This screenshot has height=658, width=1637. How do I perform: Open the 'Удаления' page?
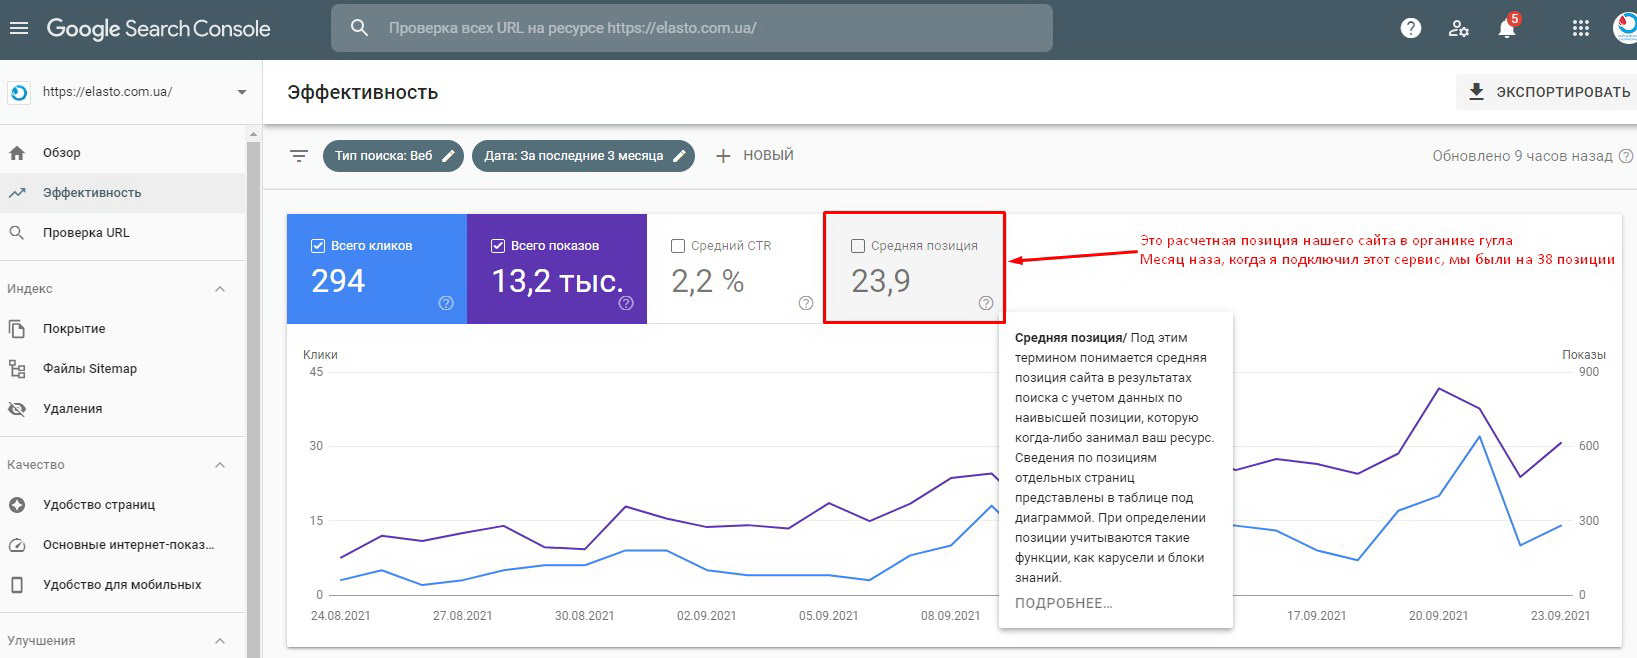coord(122,409)
